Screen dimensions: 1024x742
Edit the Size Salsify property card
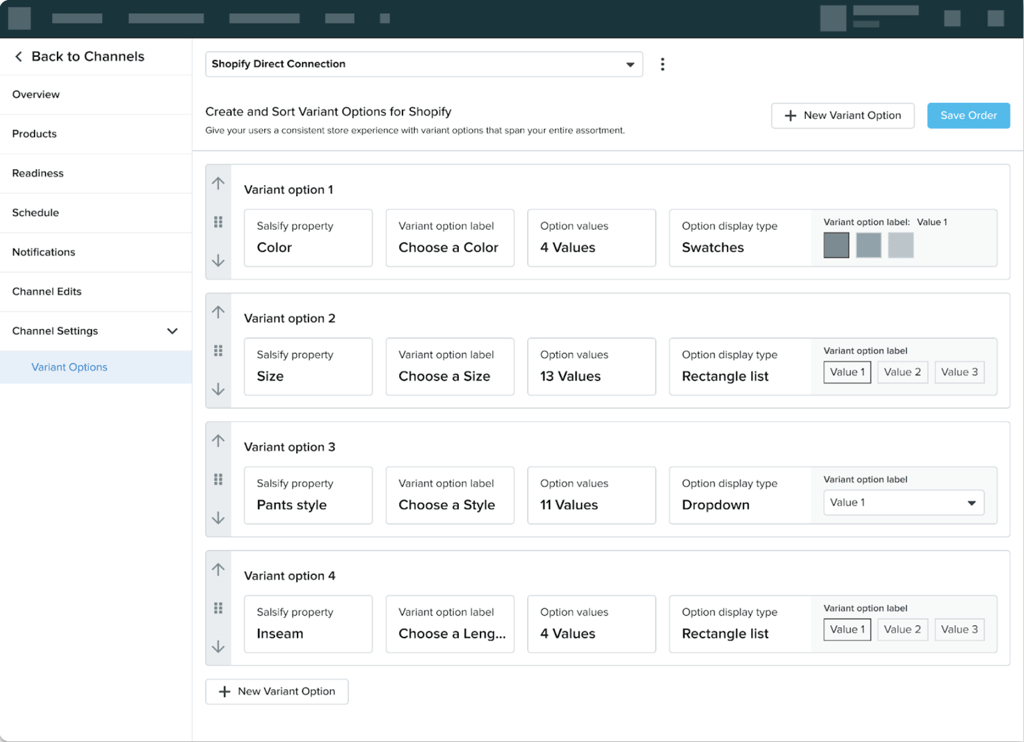[308, 366]
